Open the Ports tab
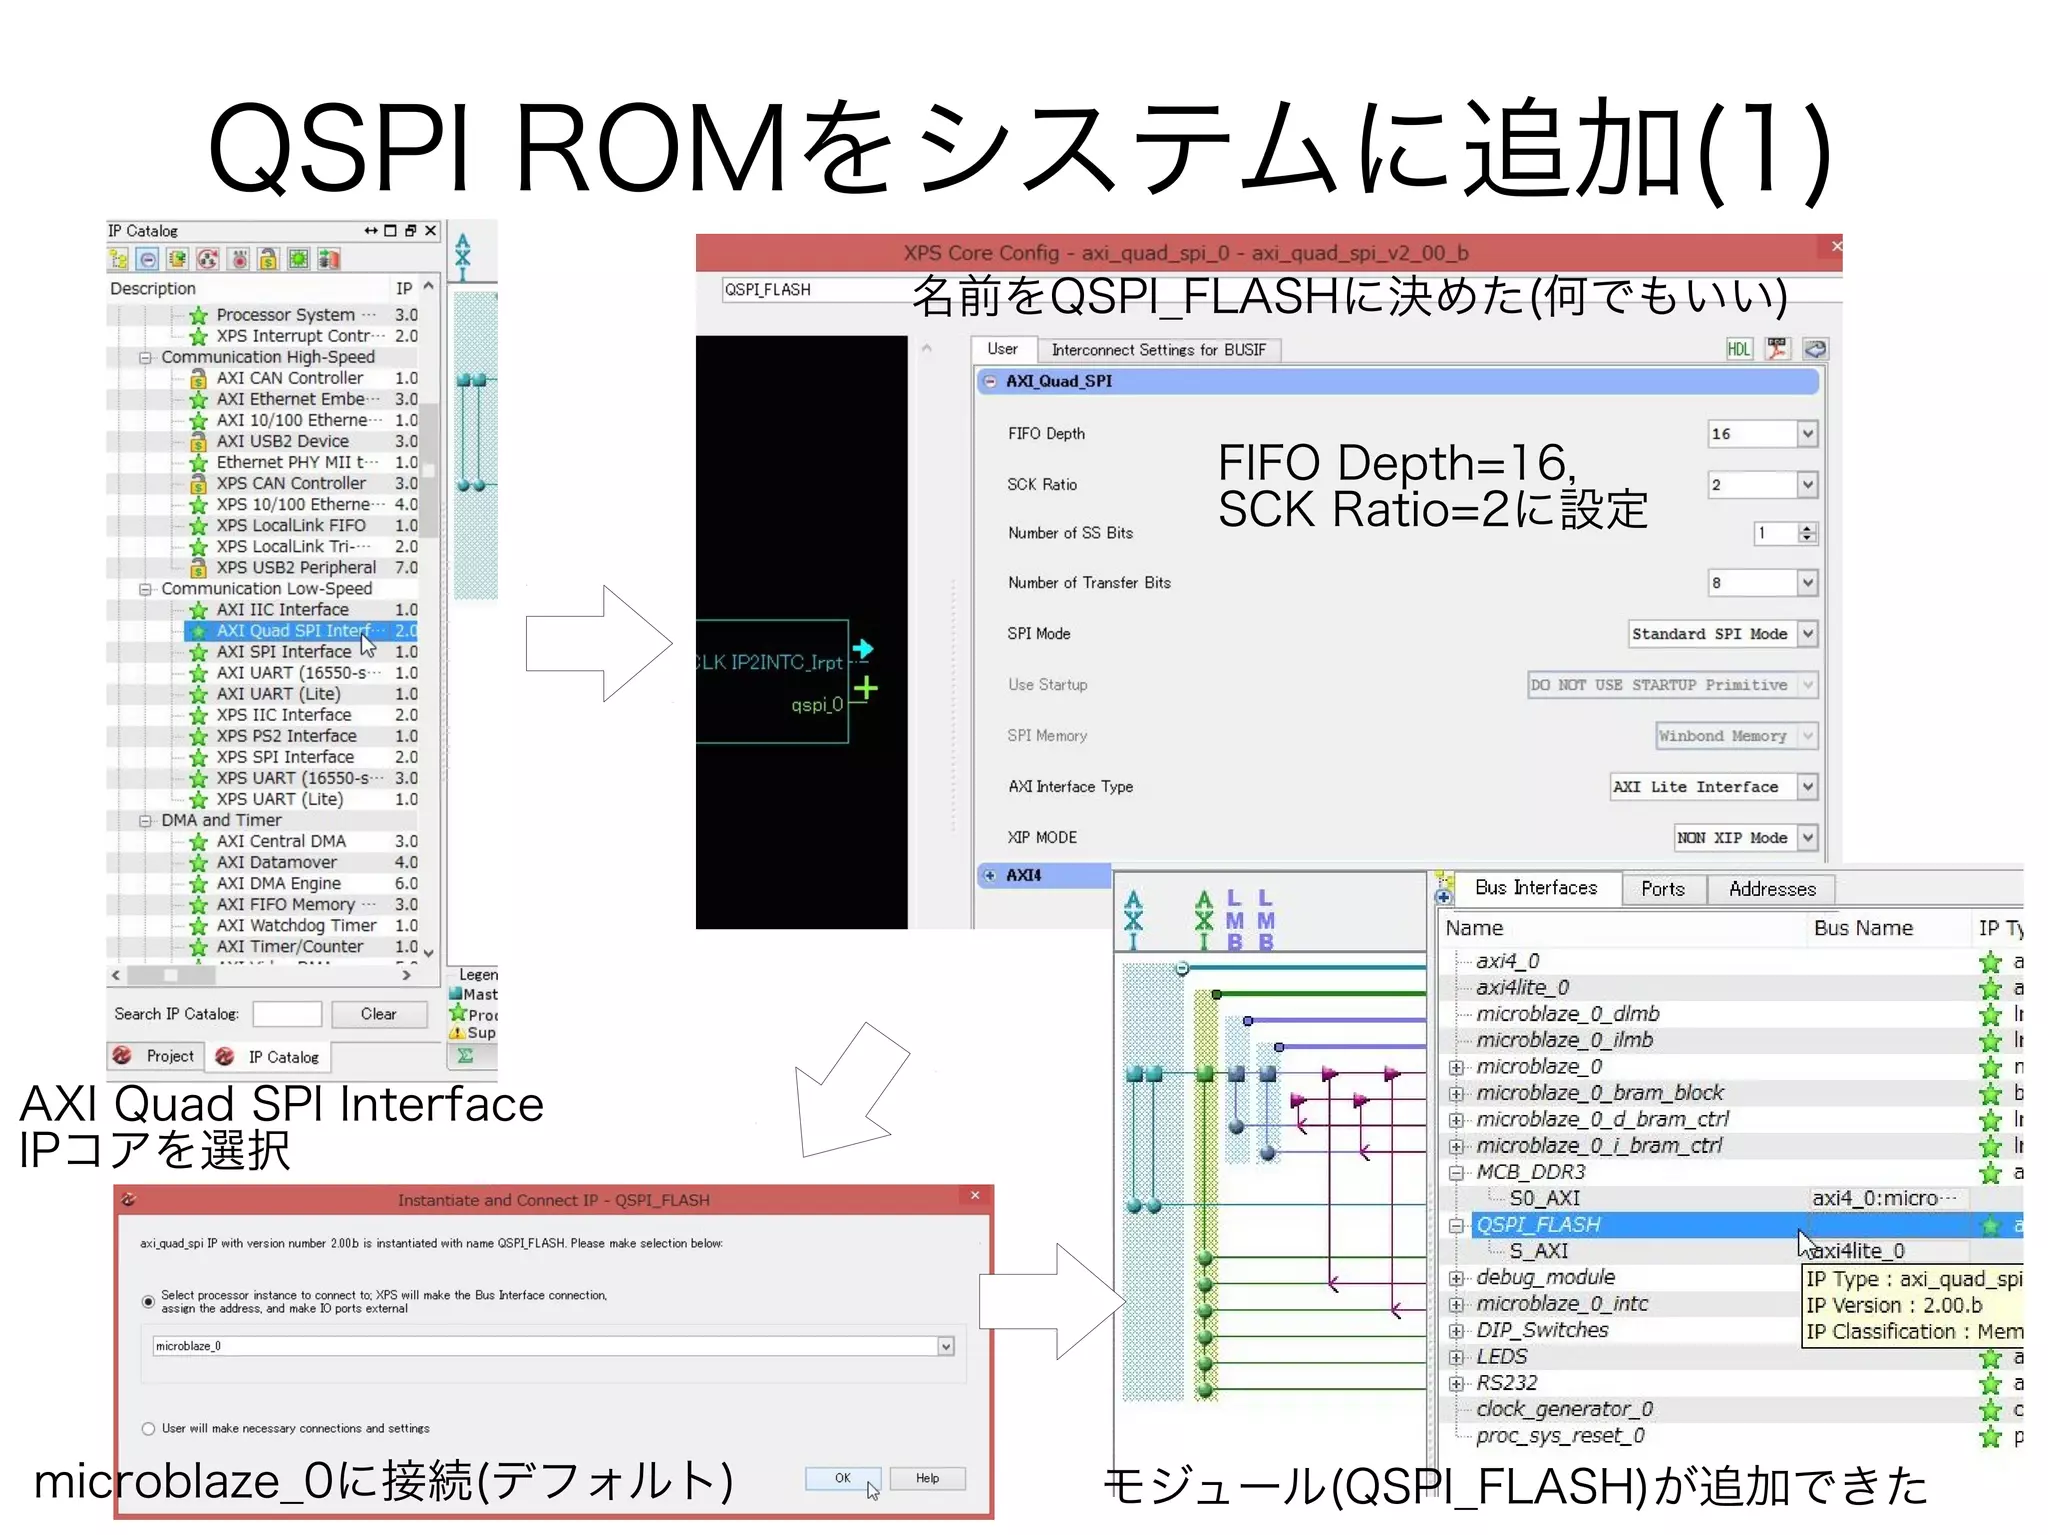The image size is (2048, 1535). coord(1662,889)
